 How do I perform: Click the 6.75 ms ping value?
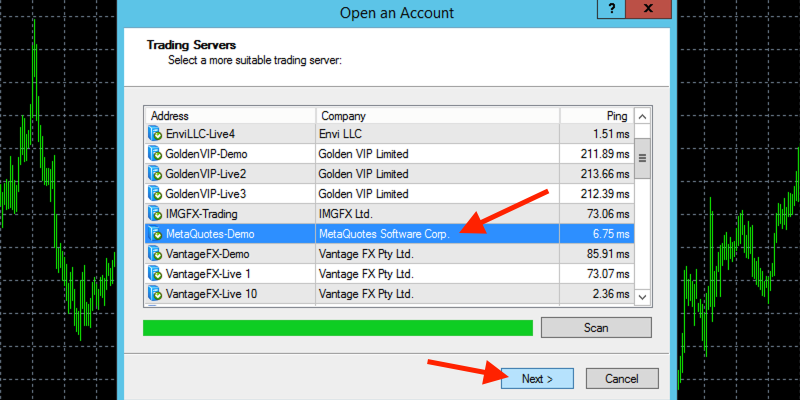pos(611,234)
